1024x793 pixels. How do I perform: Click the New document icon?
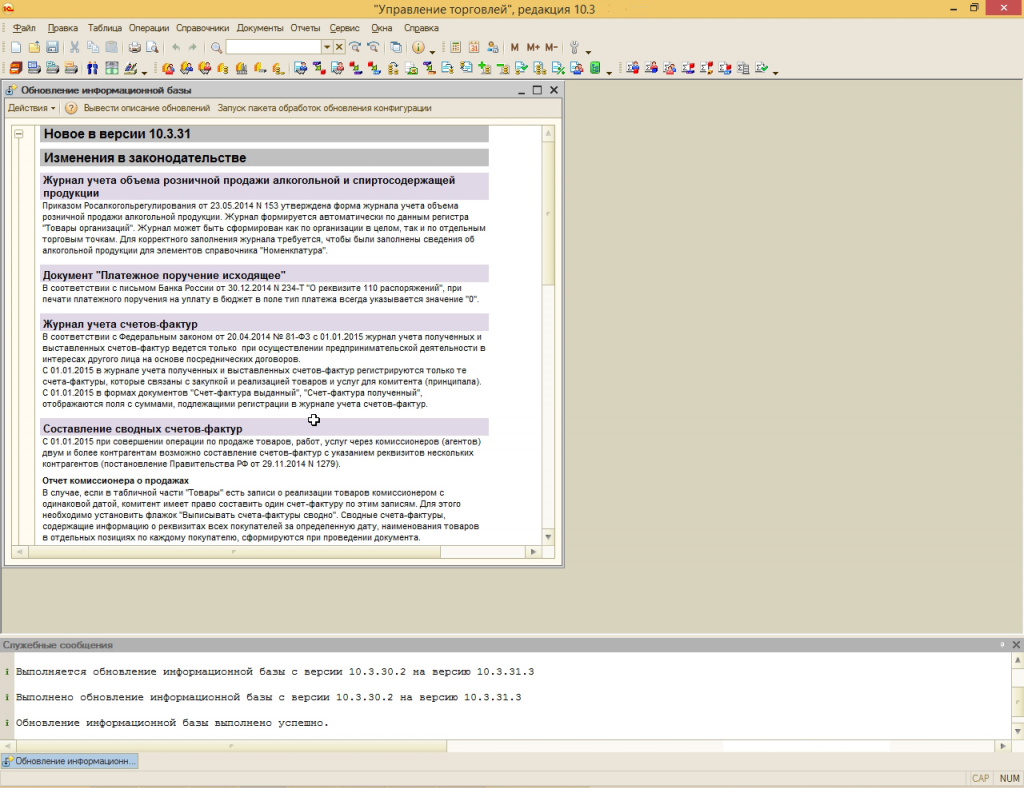(x=15, y=47)
